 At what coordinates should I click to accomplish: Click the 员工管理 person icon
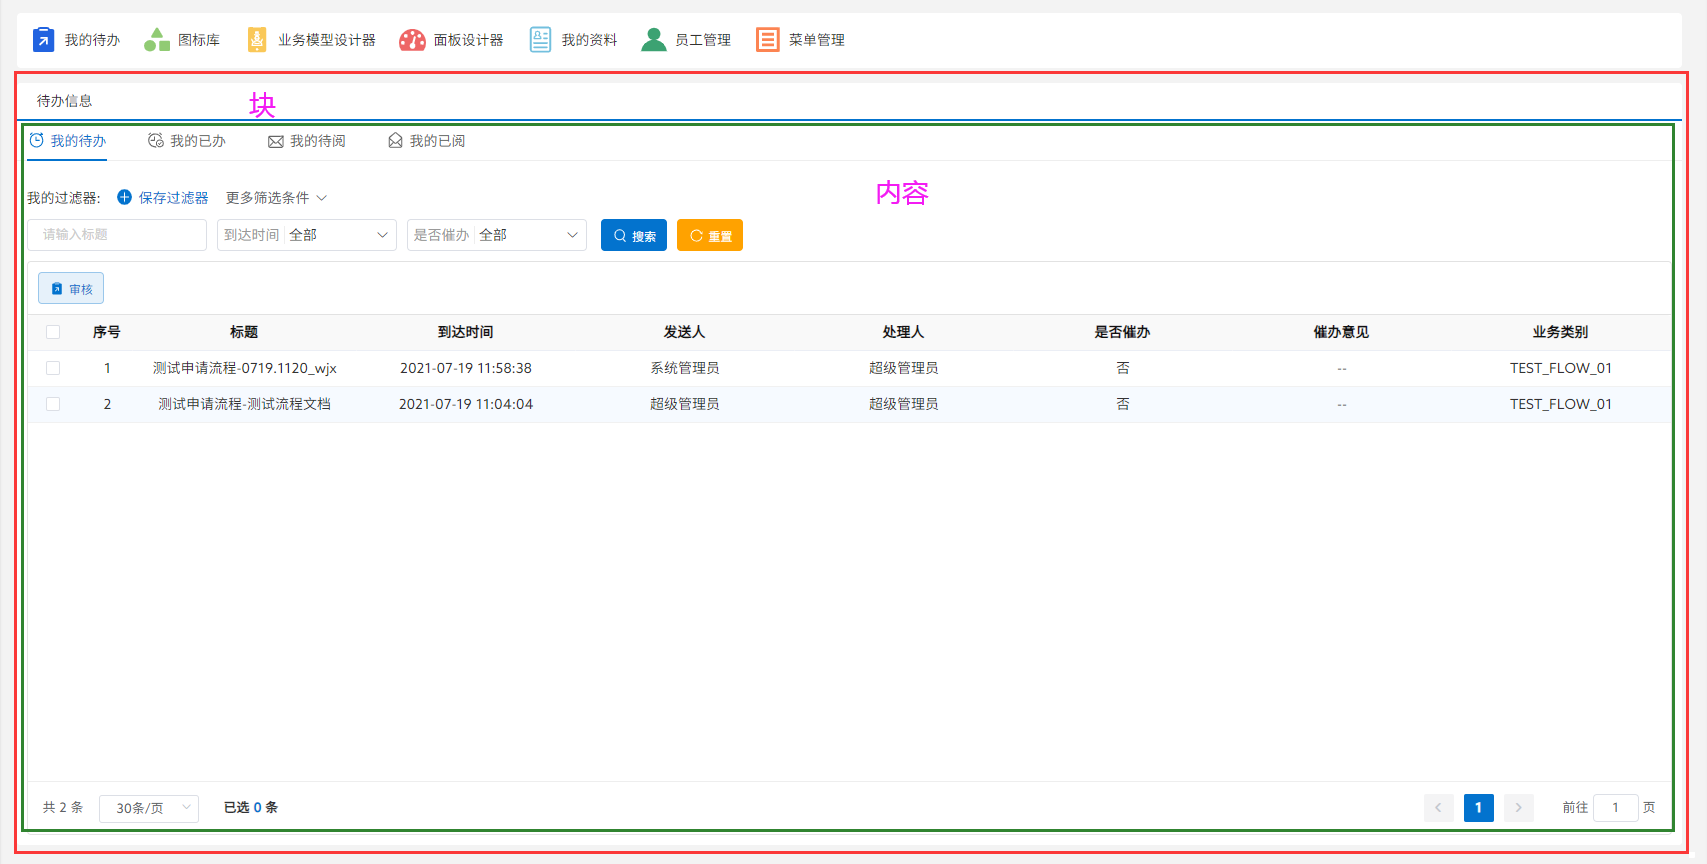click(654, 40)
